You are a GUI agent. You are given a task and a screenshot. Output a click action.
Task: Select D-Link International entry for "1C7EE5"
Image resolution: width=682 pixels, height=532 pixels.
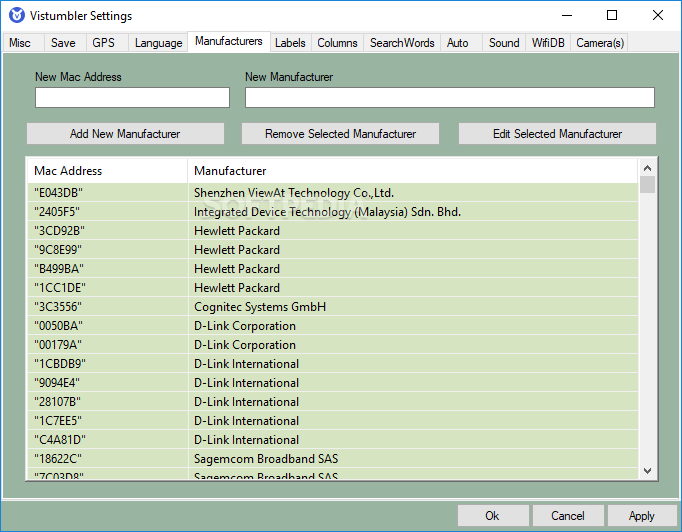[x=246, y=421]
